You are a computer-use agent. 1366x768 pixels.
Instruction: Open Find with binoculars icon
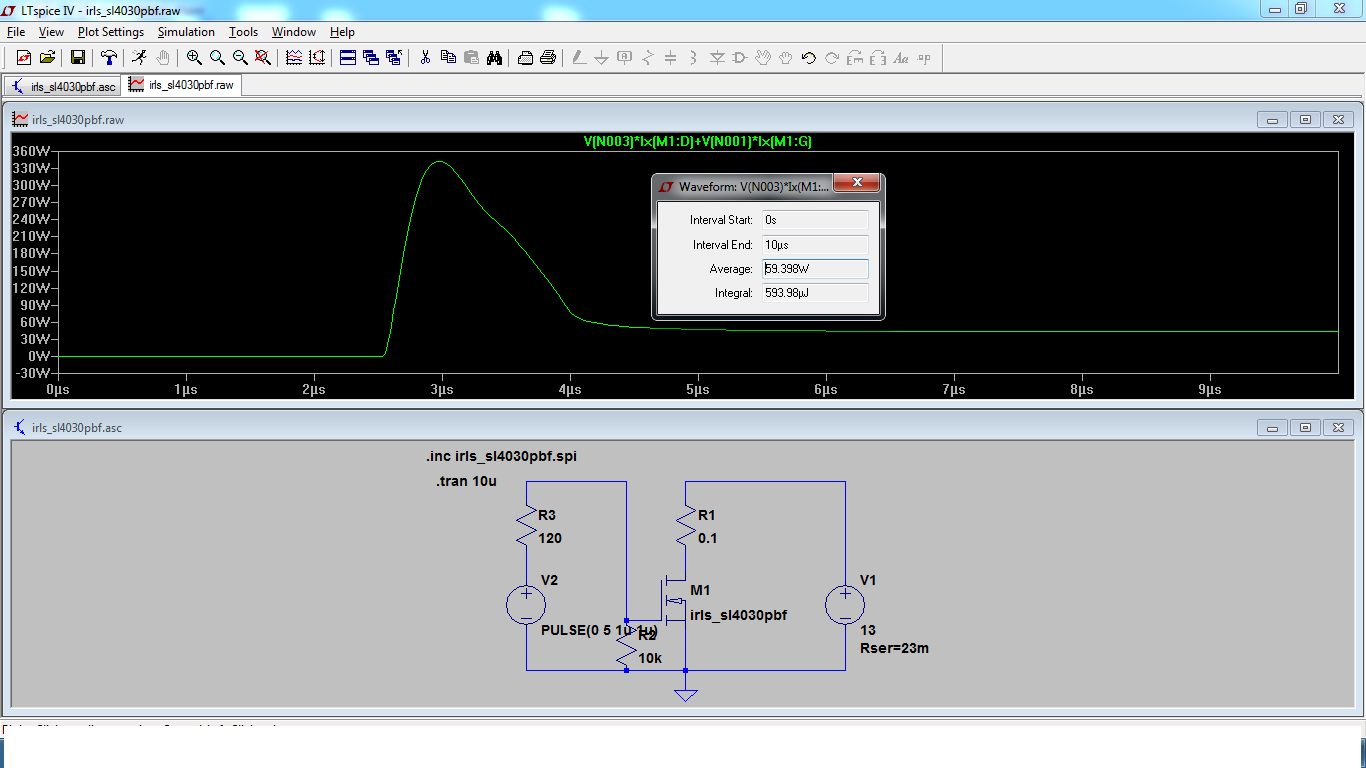coord(494,58)
